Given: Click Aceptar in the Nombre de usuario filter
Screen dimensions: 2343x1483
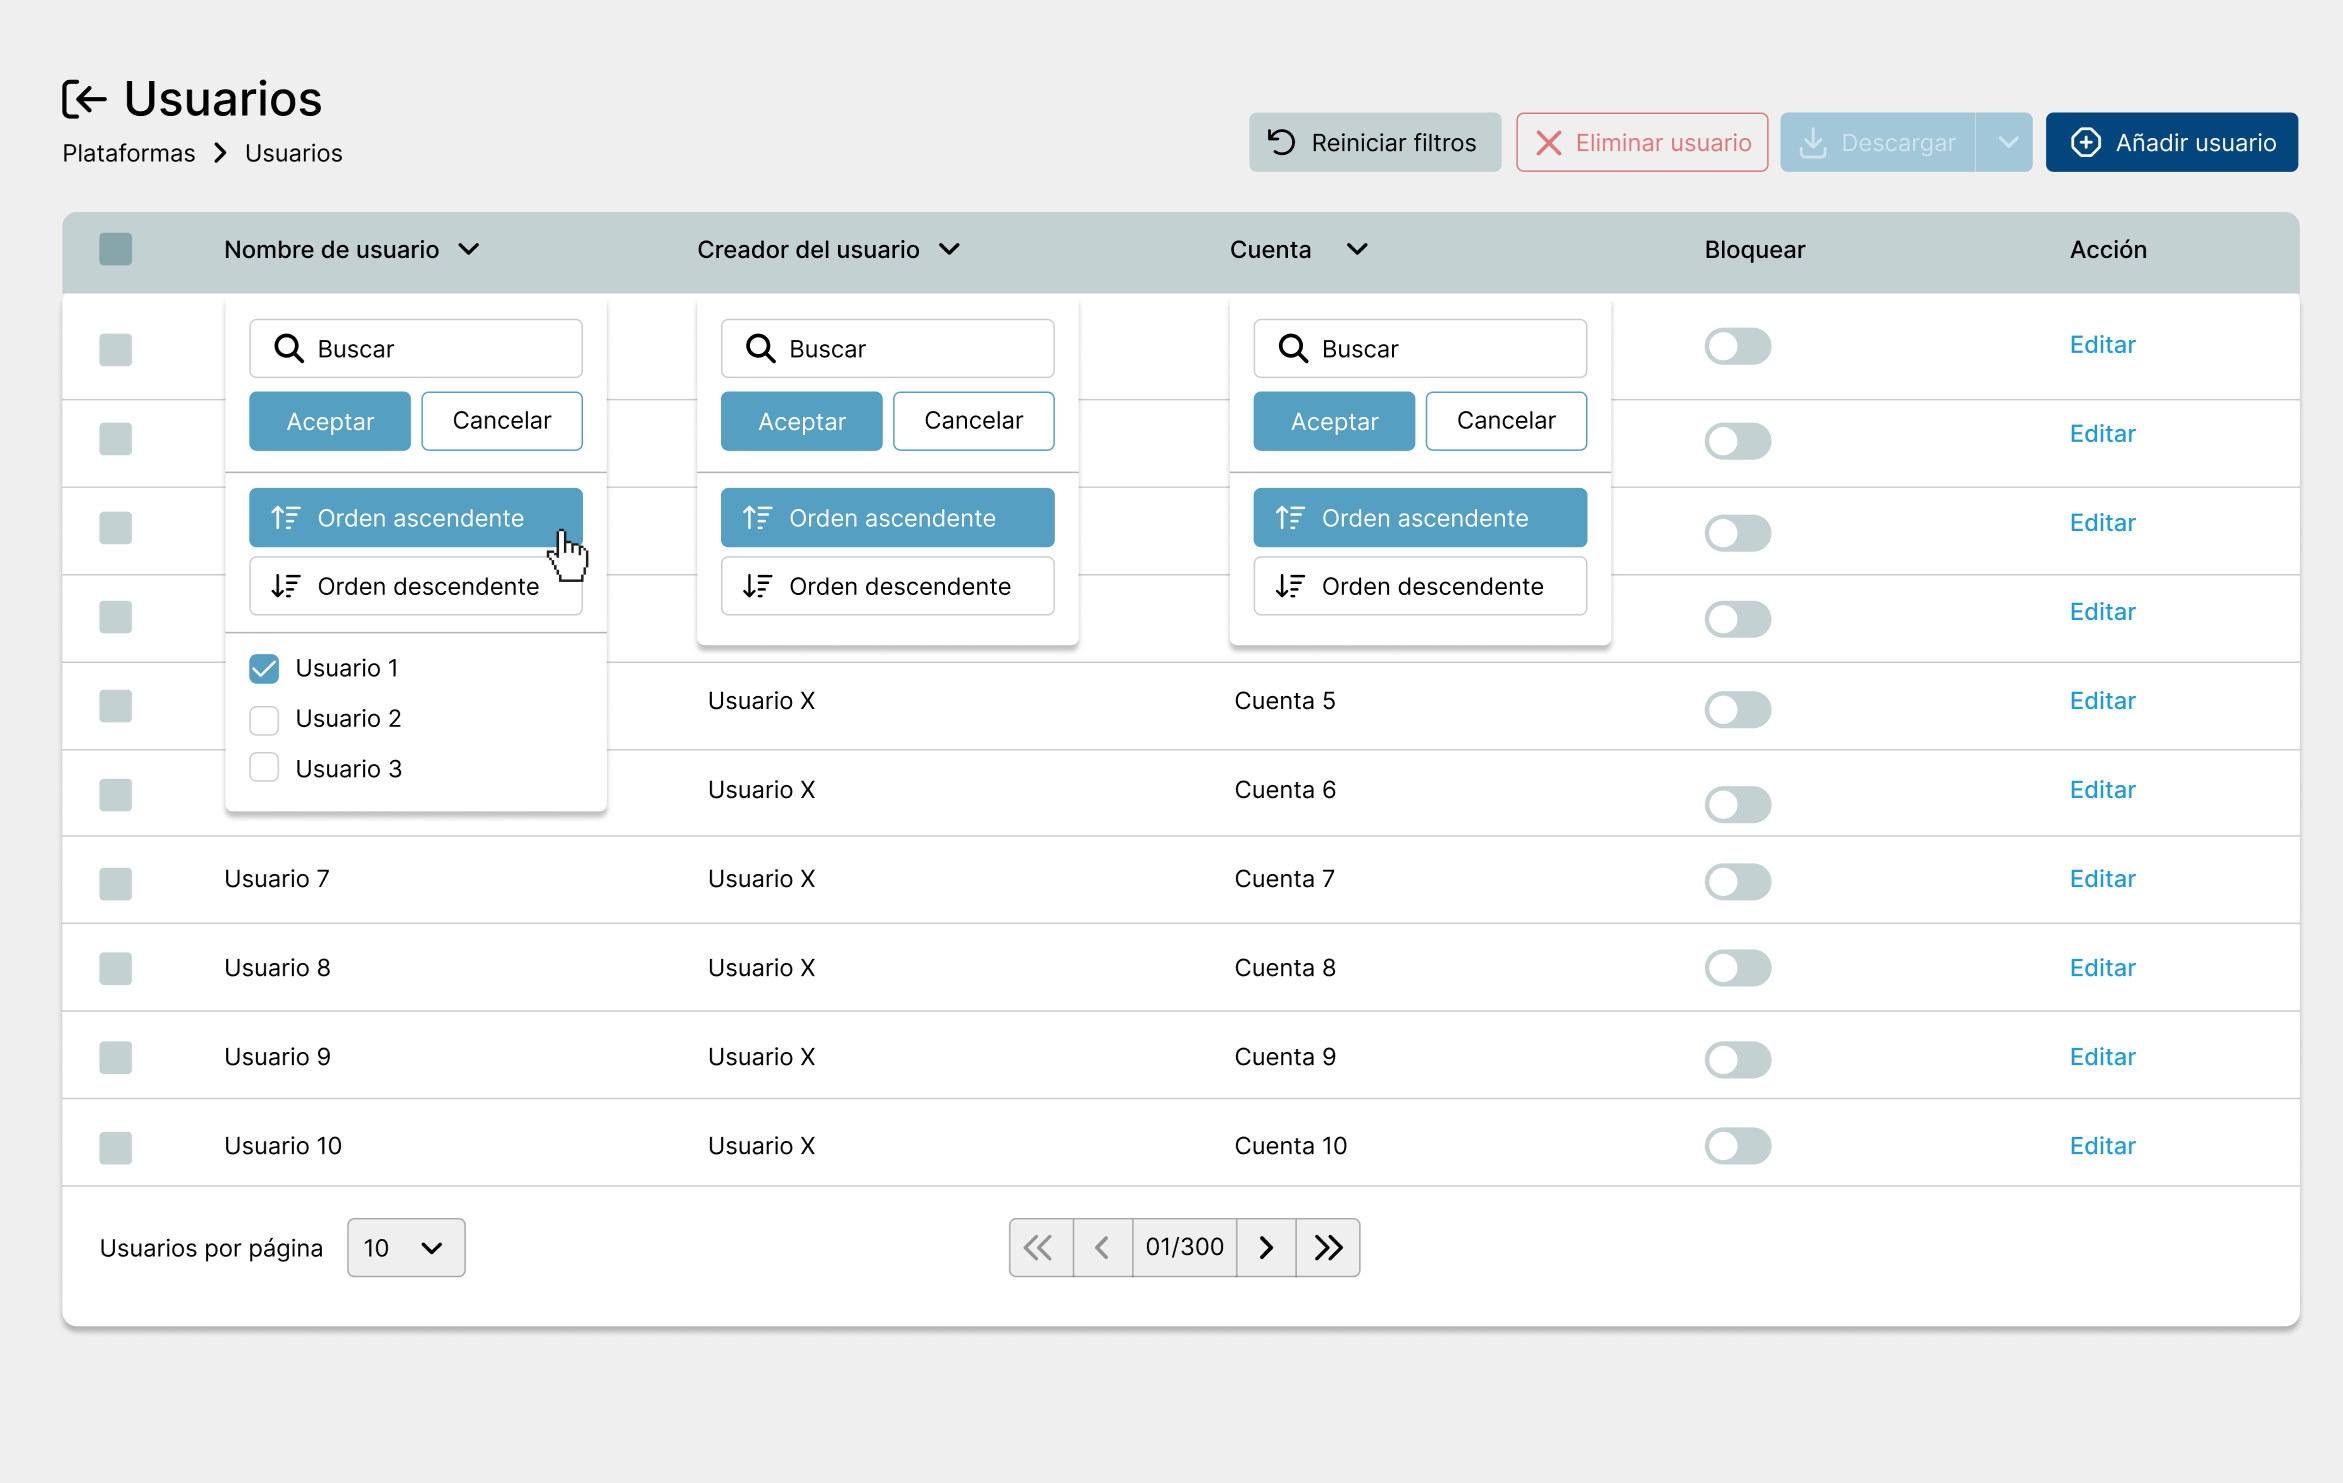Looking at the screenshot, I should tap(329, 421).
